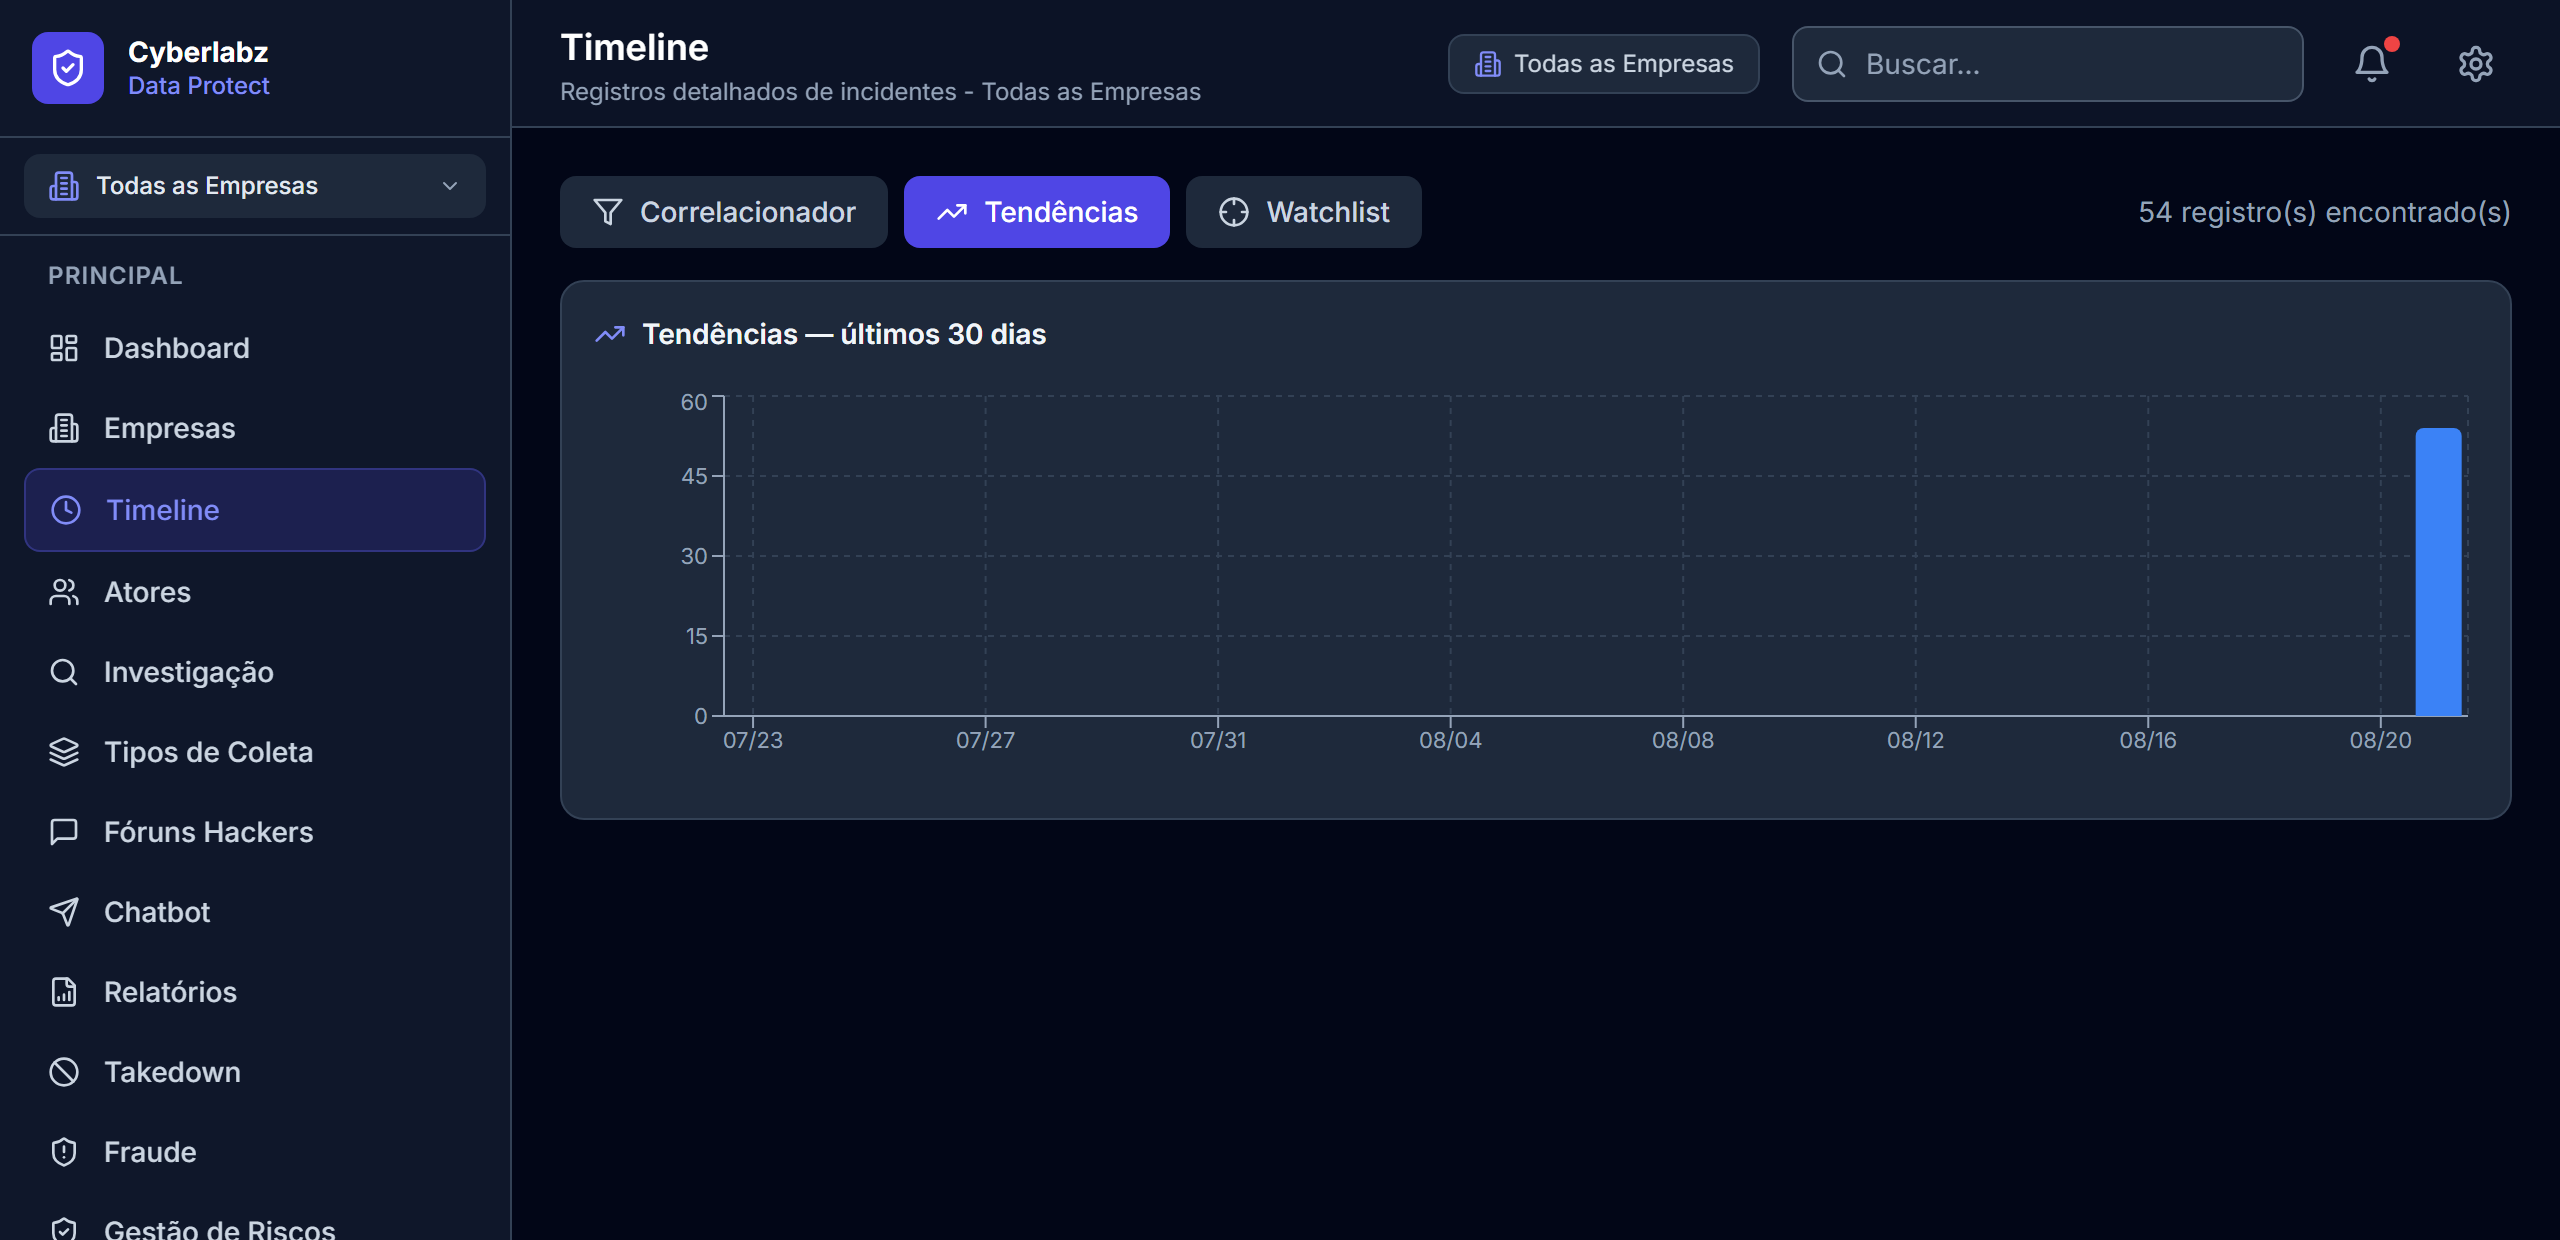The height and width of the screenshot is (1240, 2560).
Task: Open the Chatbot page
Action: click(x=255, y=912)
